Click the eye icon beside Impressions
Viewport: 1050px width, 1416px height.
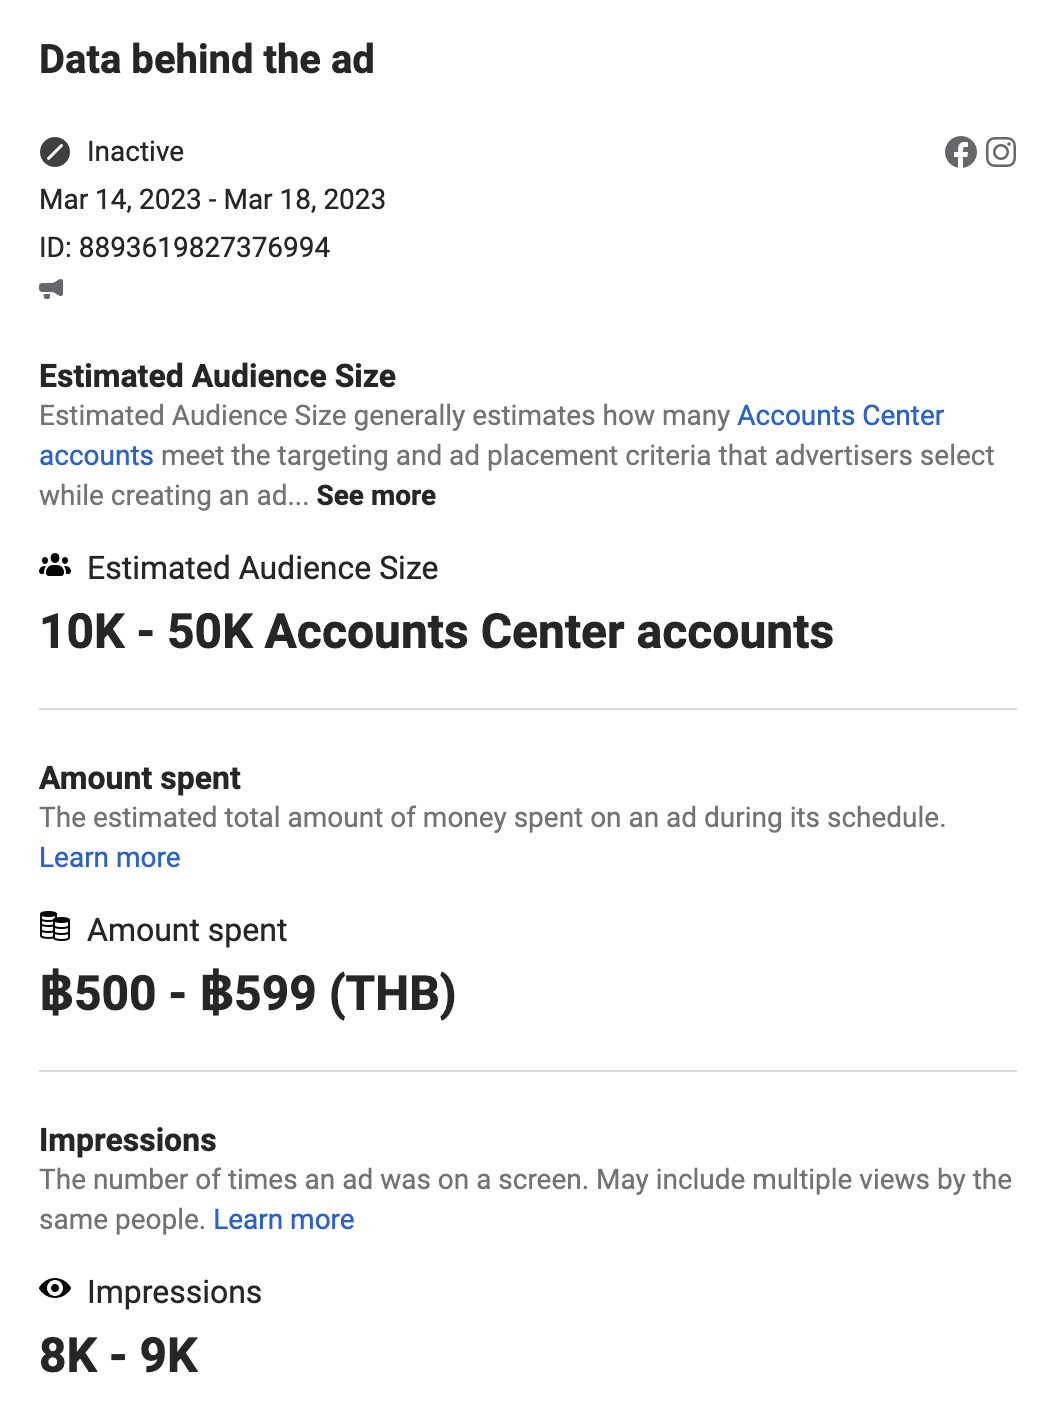[55, 1289]
